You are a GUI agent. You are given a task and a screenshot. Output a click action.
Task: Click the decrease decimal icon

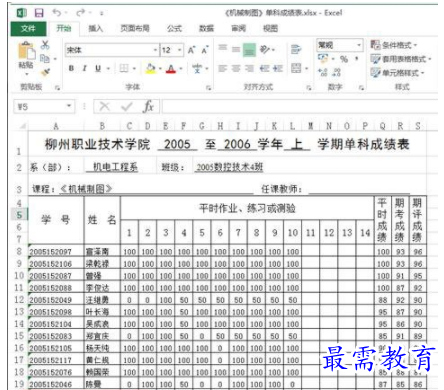pyautogui.click(x=337, y=72)
